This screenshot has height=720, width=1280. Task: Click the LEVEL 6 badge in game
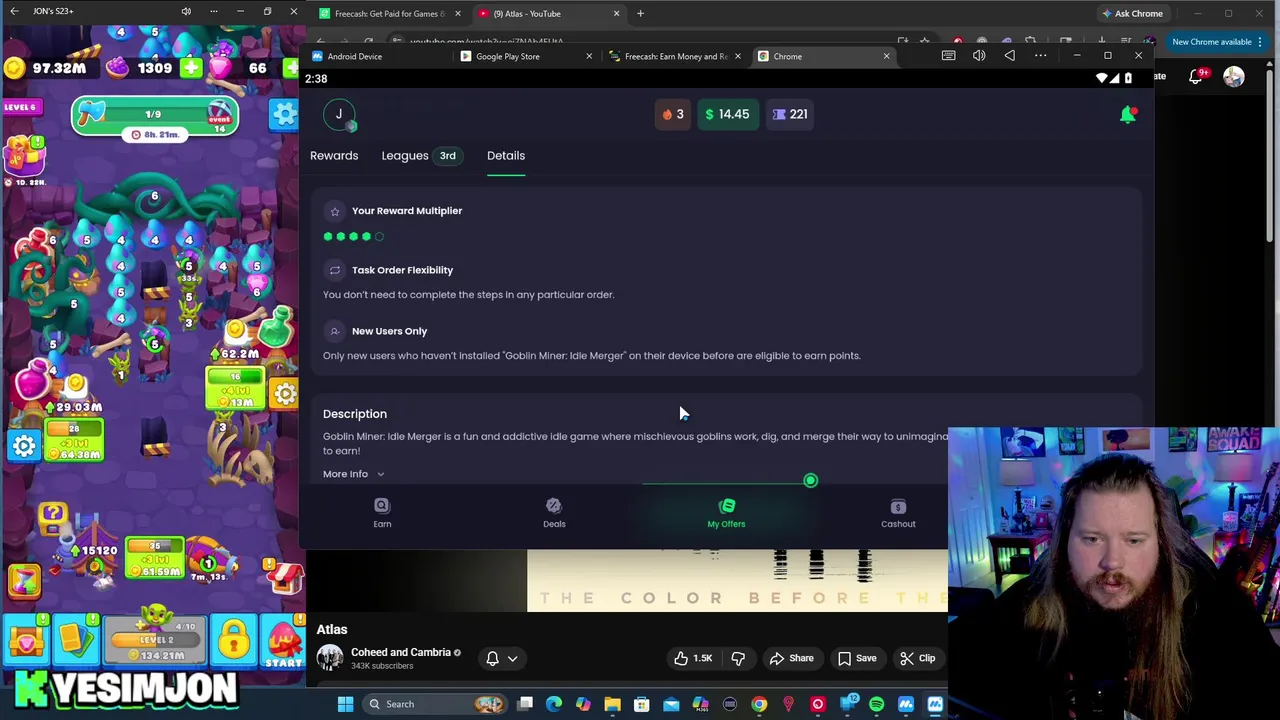point(20,107)
